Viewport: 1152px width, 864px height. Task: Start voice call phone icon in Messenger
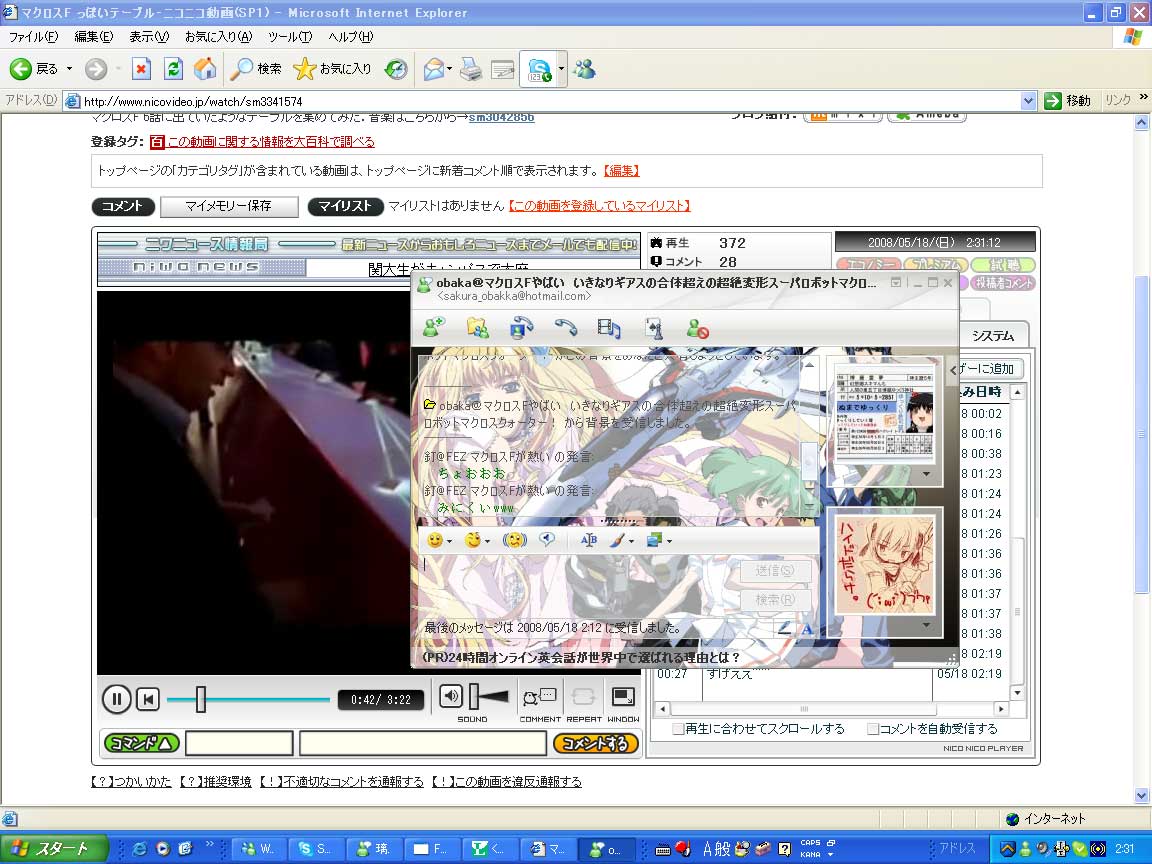pos(566,328)
